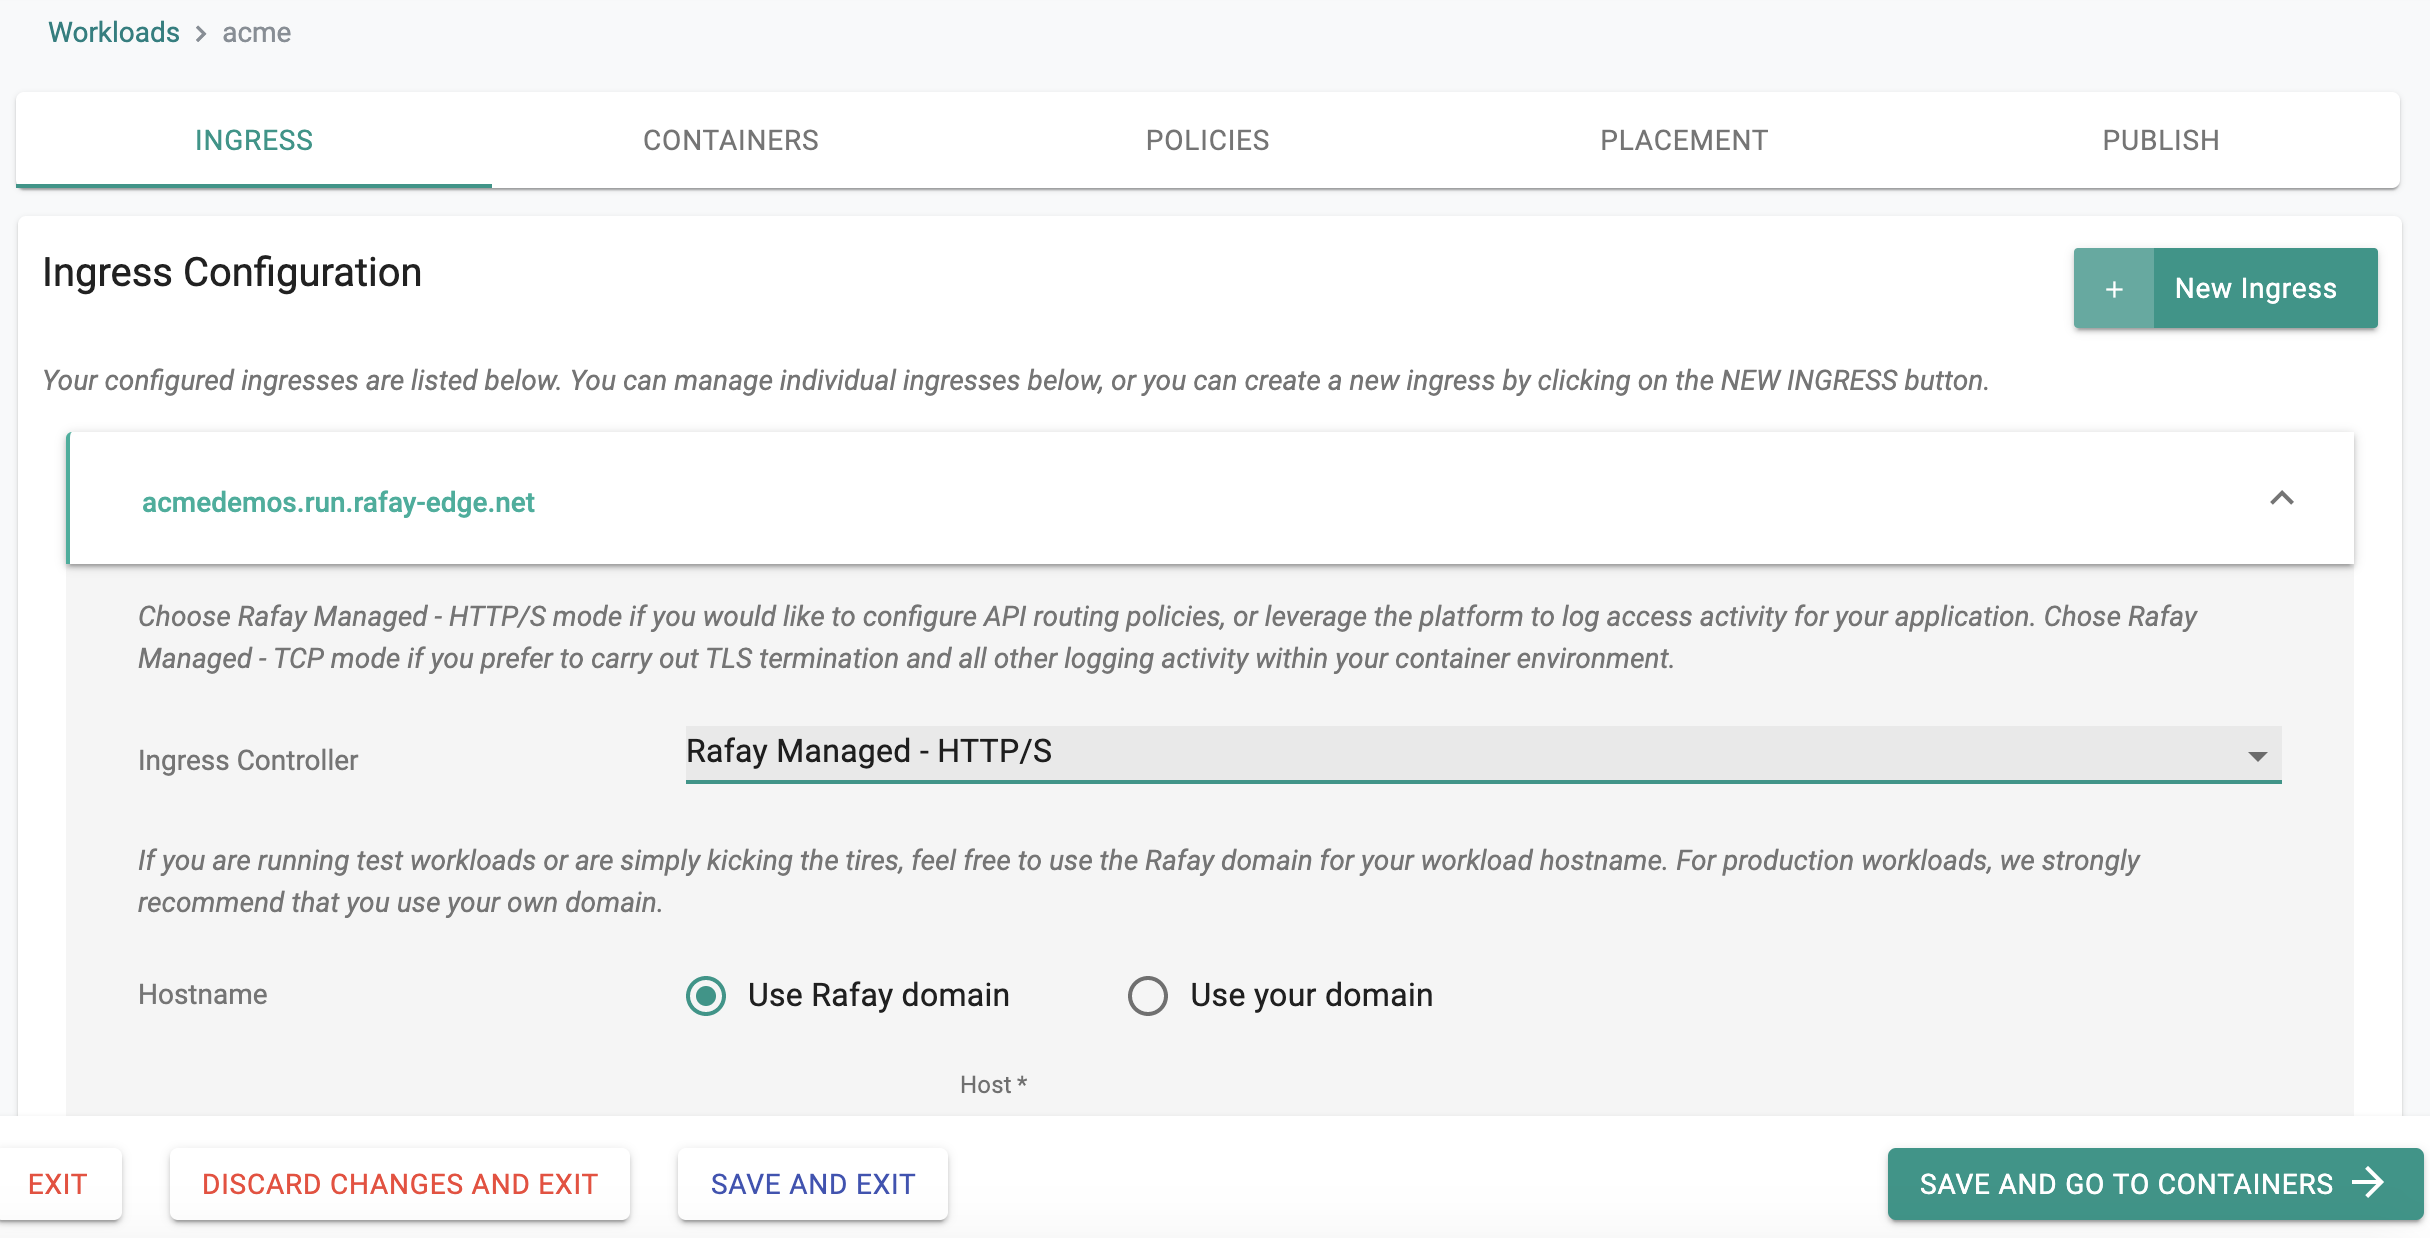Click the Hostname label
The width and height of the screenshot is (2430, 1238).
(203, 994)
